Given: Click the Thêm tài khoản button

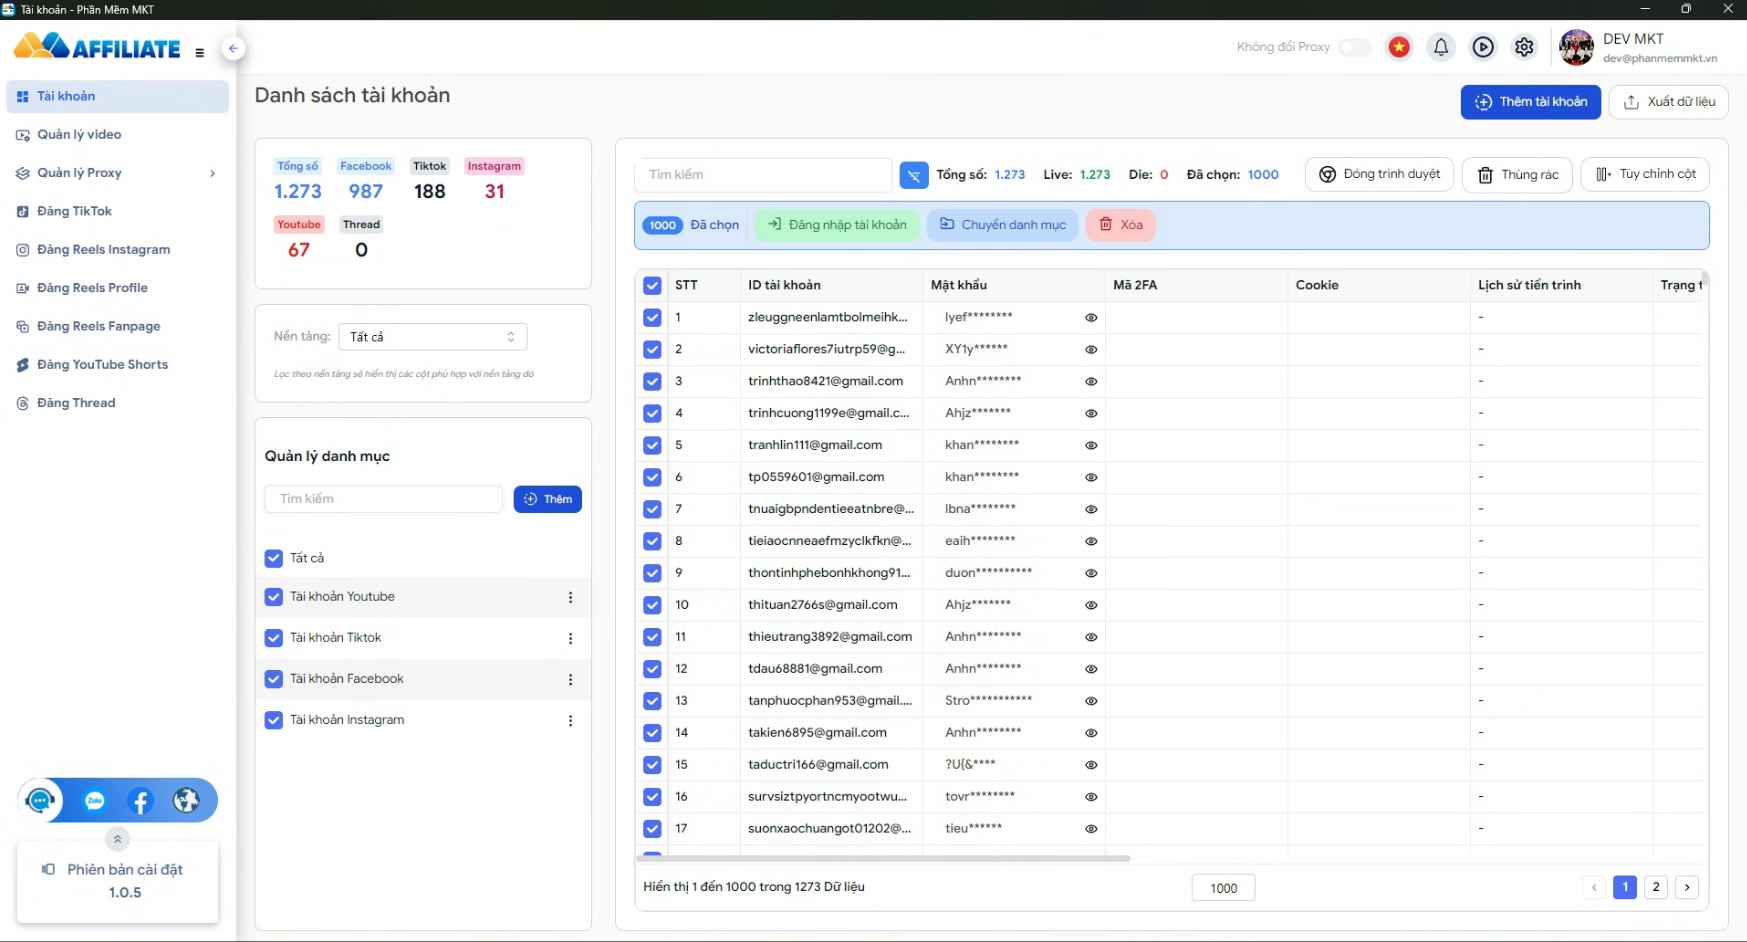Looking at the screenshot, I should [1530, 102].
